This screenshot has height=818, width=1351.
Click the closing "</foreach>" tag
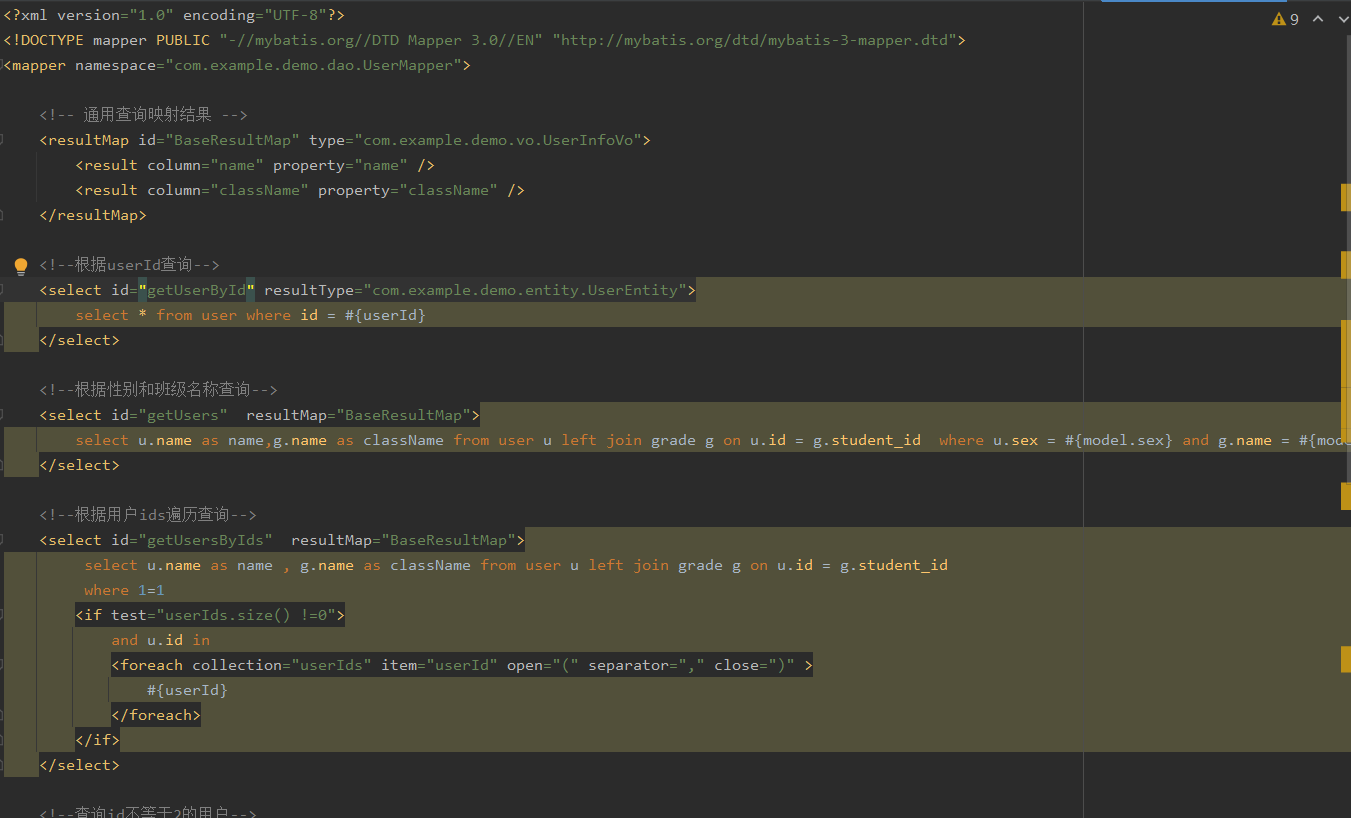156,715
